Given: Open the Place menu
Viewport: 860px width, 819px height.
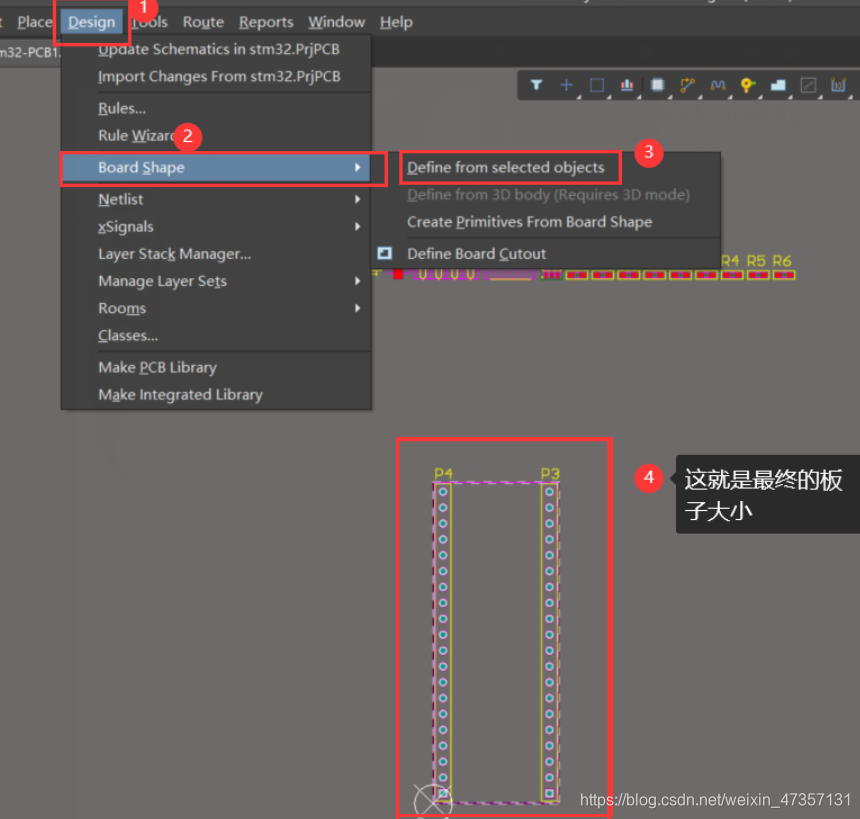Looking at the screenshot, I should tap(35, 22).
